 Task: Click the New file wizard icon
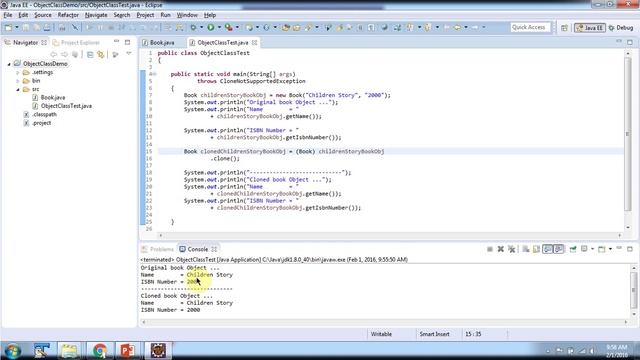point(9,27)
